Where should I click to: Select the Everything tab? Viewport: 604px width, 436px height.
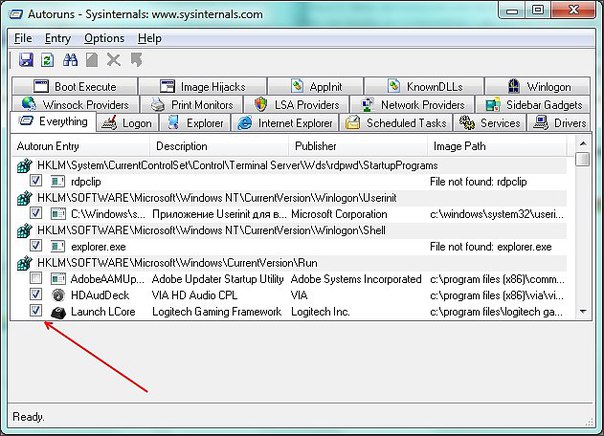point(53,122)
